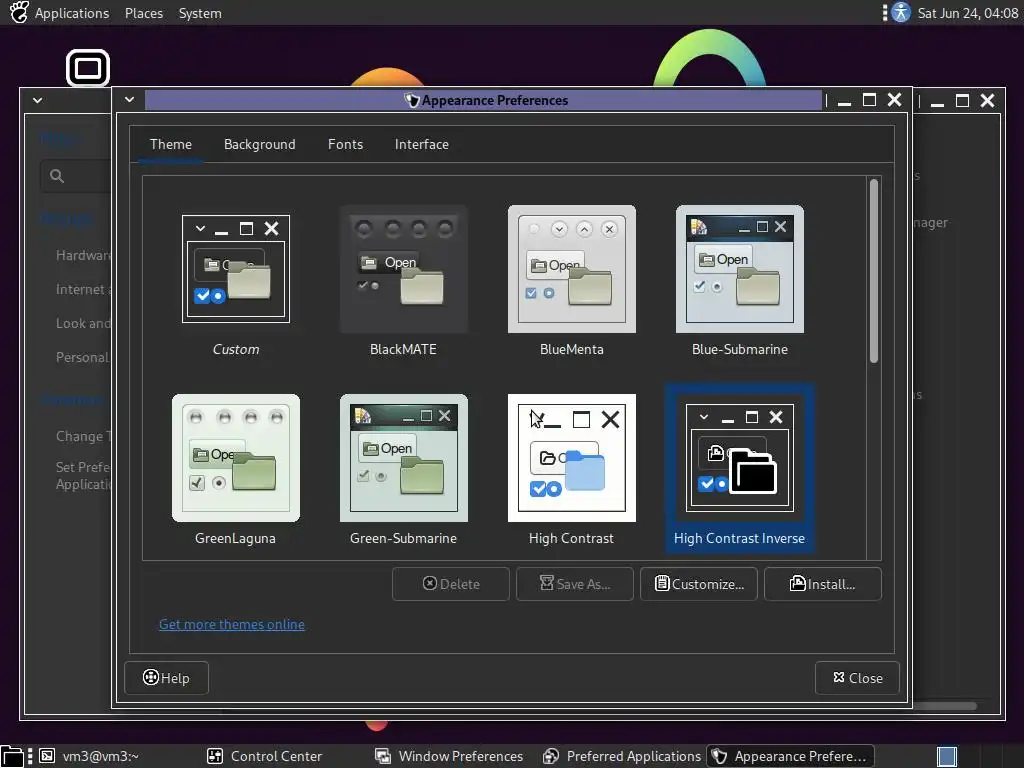This screenshot has height=768, width=1024.
Task: Select the High Contrast theme
Action: (x=571, y=458)
